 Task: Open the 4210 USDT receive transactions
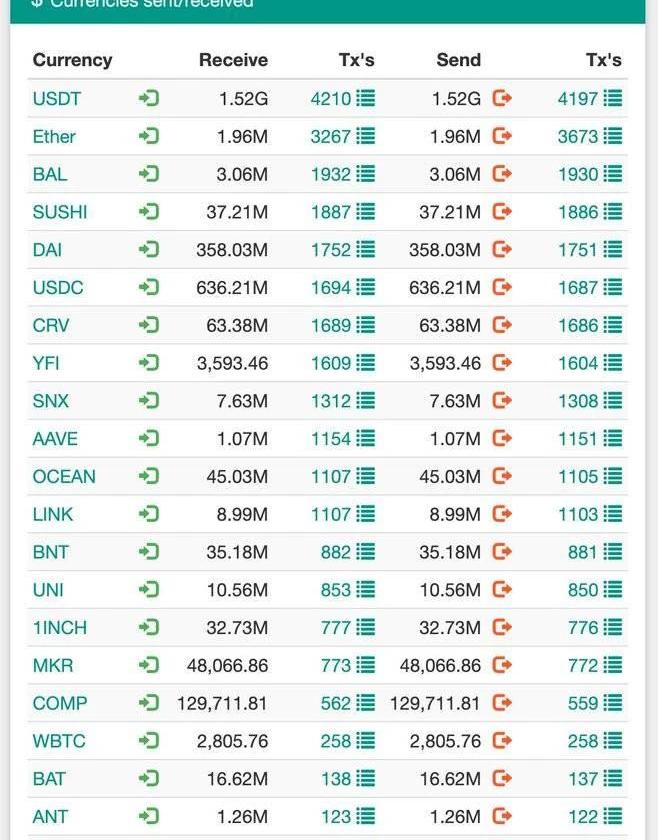coord(331,99)
